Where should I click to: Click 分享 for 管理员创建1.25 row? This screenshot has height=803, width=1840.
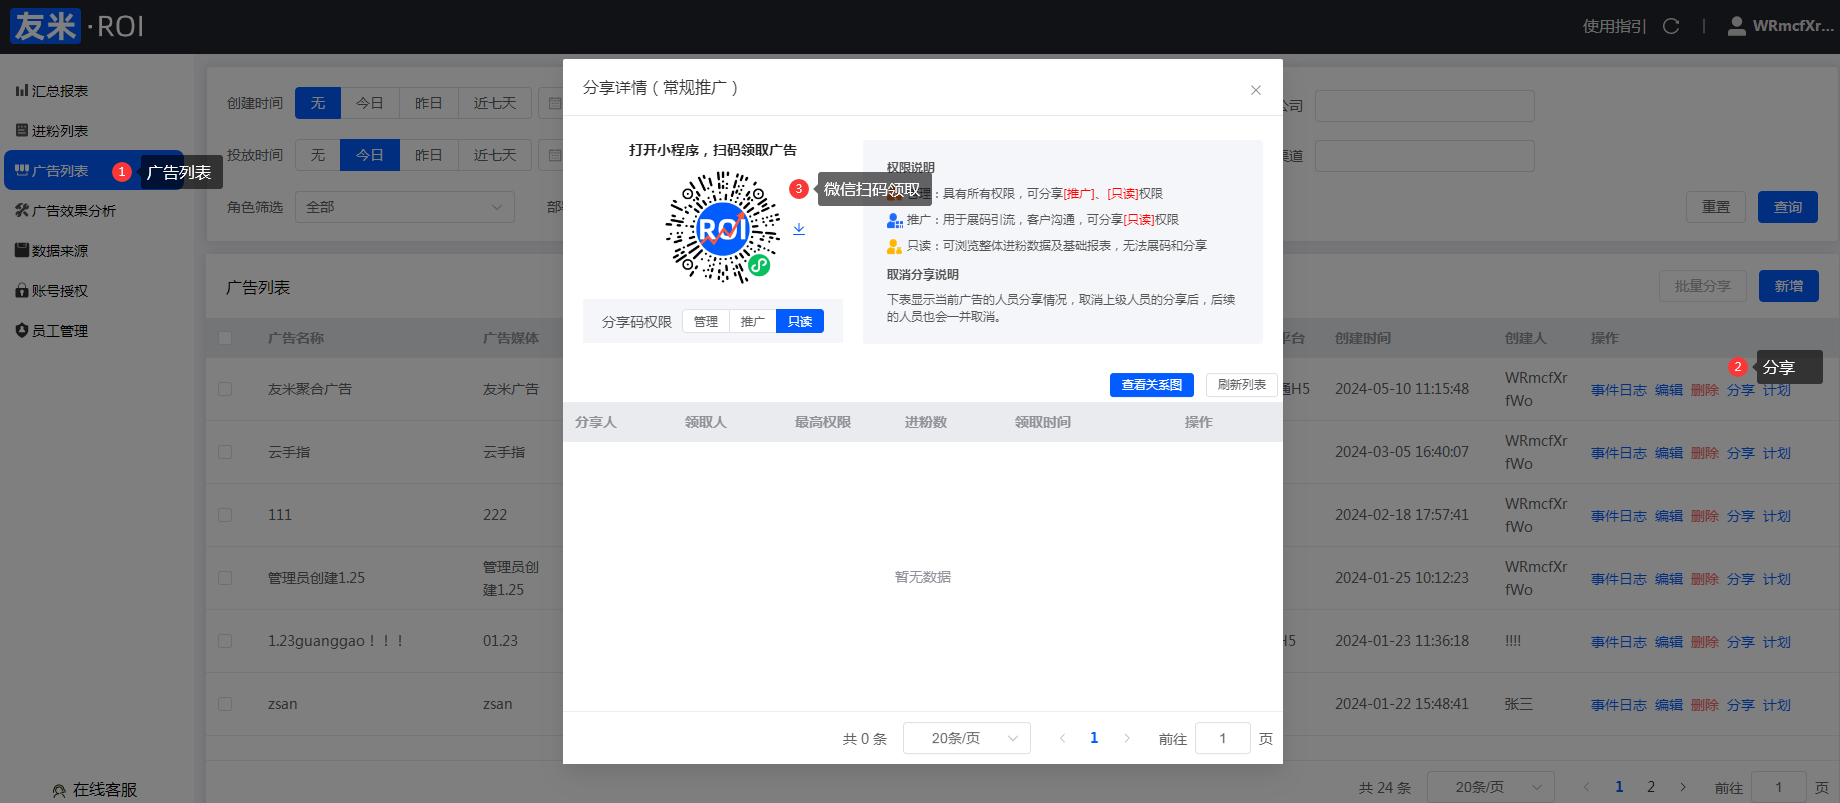(x=1741, y=579)
